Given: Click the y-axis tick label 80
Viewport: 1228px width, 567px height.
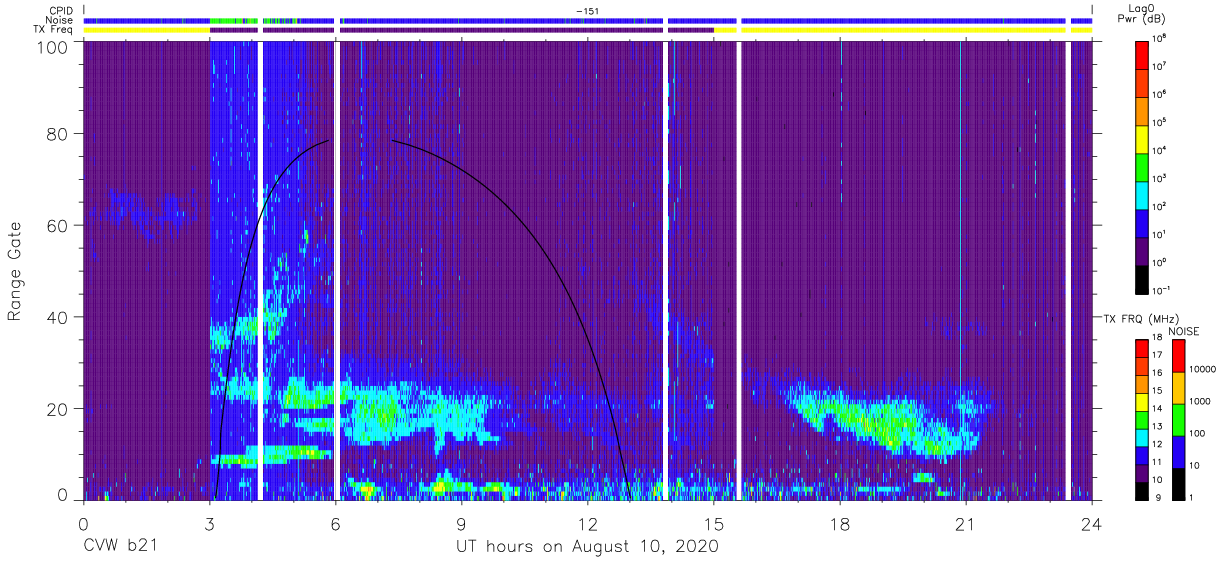Looking at the screenshot, I should (x=57, y=134).
